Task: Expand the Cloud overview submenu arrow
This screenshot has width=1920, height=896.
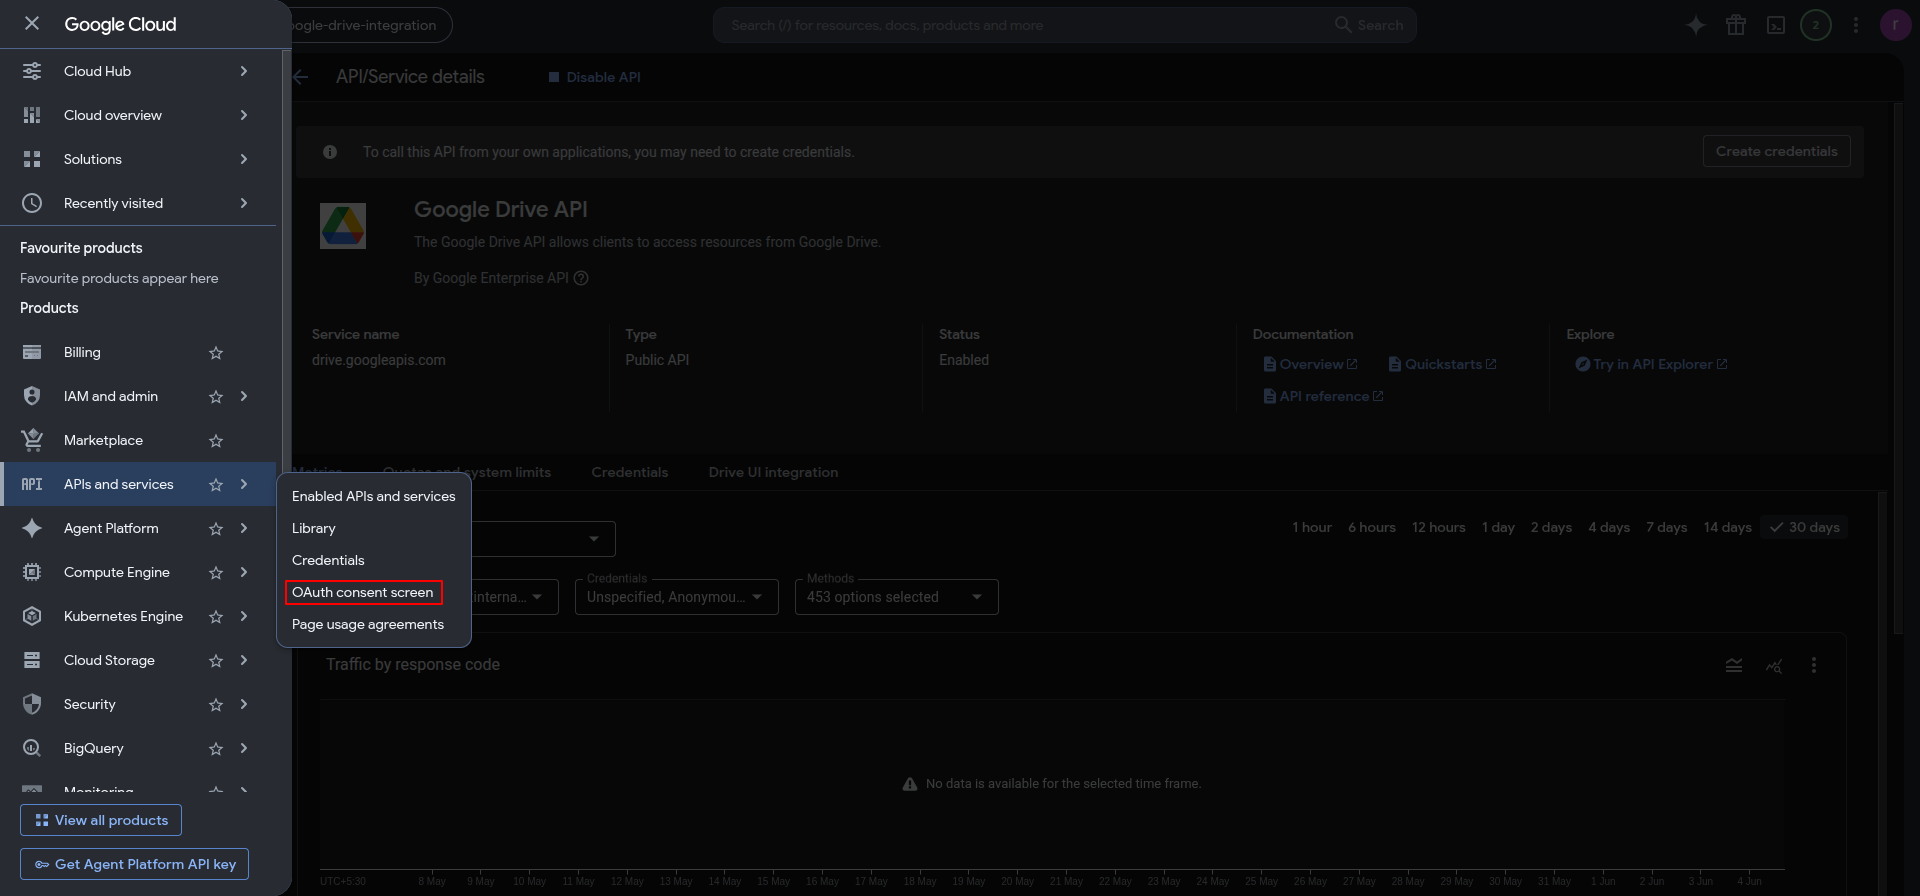Action: (x=244, y=115)
